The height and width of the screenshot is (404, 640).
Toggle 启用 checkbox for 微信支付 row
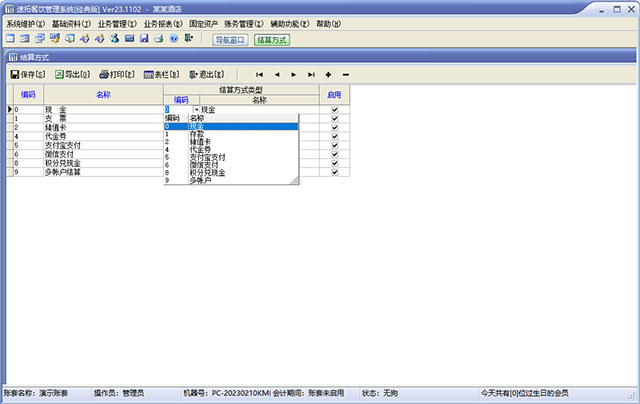(x=334, y=154)
